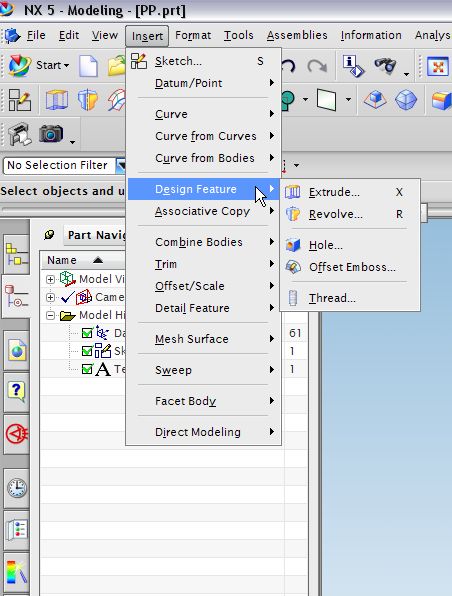The image size is (452, 596).
Task: Open the Associative Copy submenu
Action: pos(203,211)
